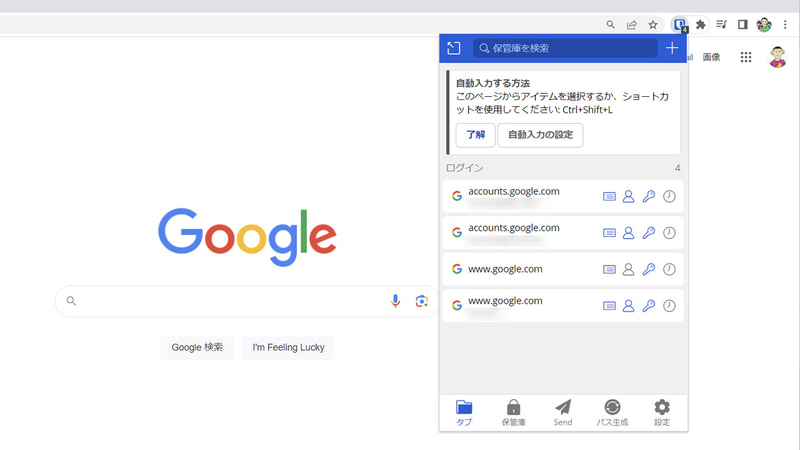
Task: Copy username of second accounts.google.com entry
Action: tap(629, 233)
